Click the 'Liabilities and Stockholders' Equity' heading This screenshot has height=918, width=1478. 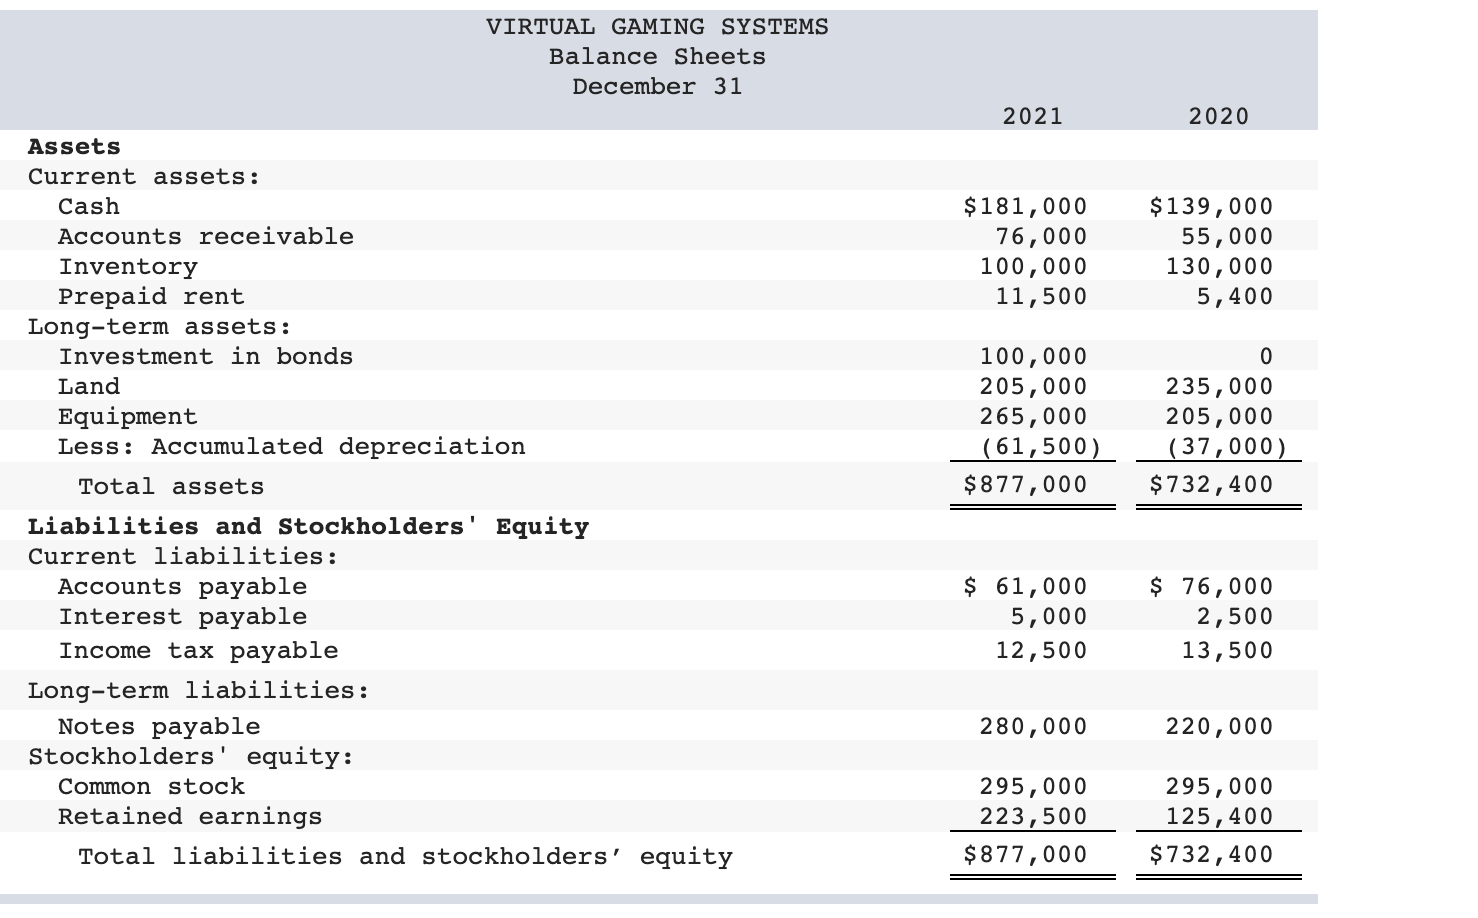click(x=308, y=526)
